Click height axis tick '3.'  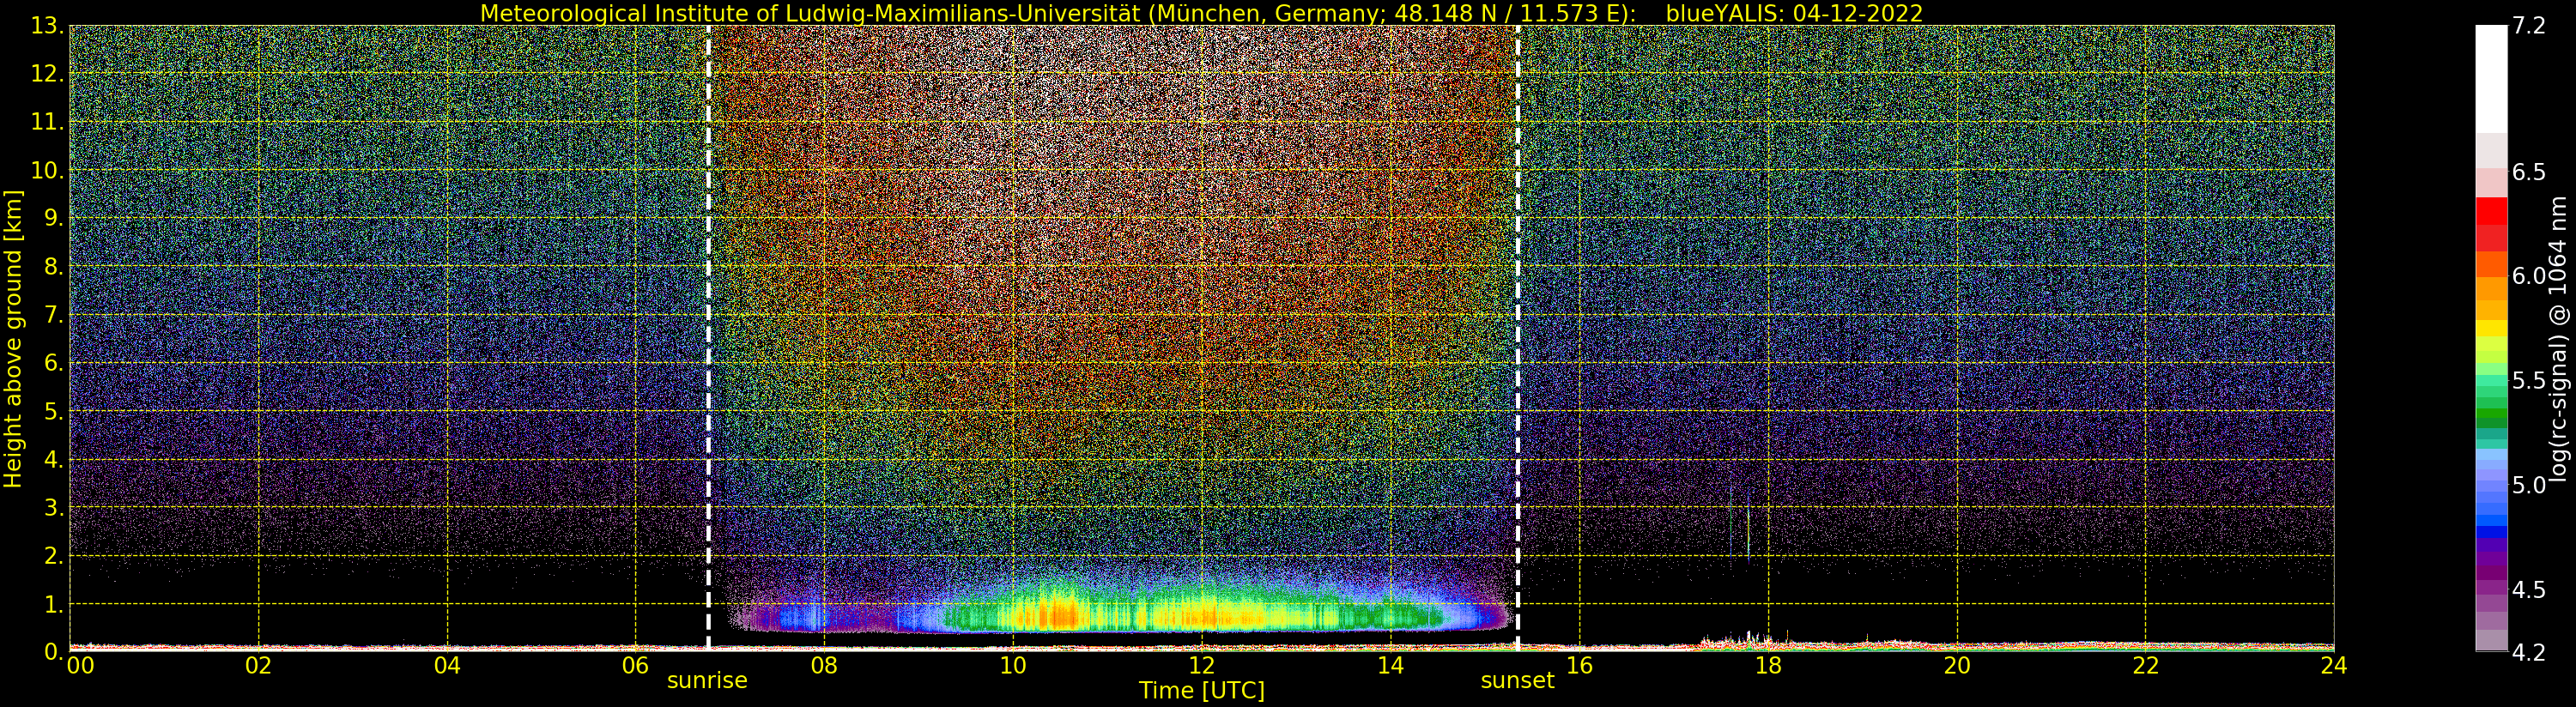click(54, 507)
